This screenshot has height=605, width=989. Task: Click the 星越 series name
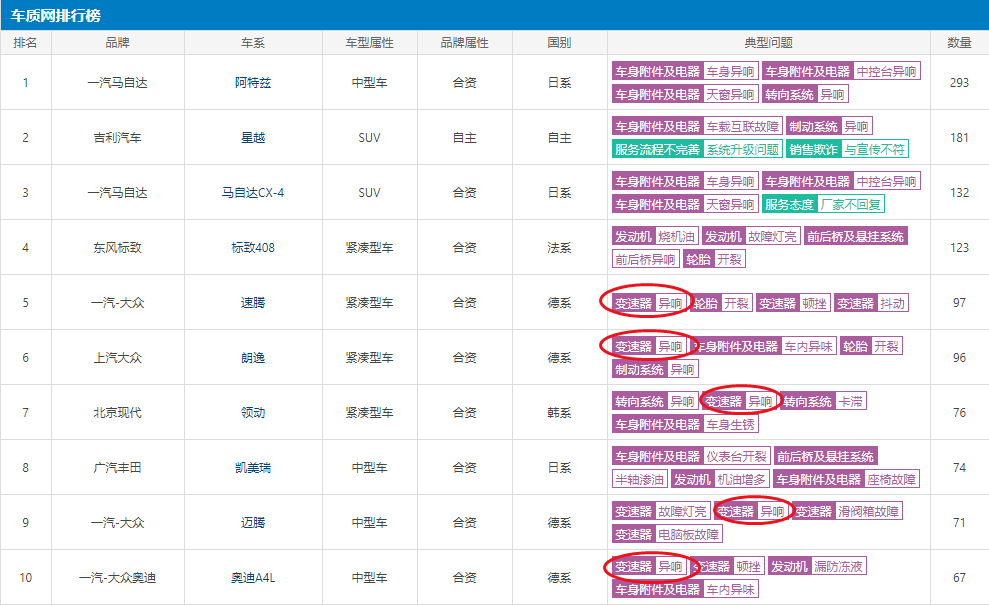[252, 137]
